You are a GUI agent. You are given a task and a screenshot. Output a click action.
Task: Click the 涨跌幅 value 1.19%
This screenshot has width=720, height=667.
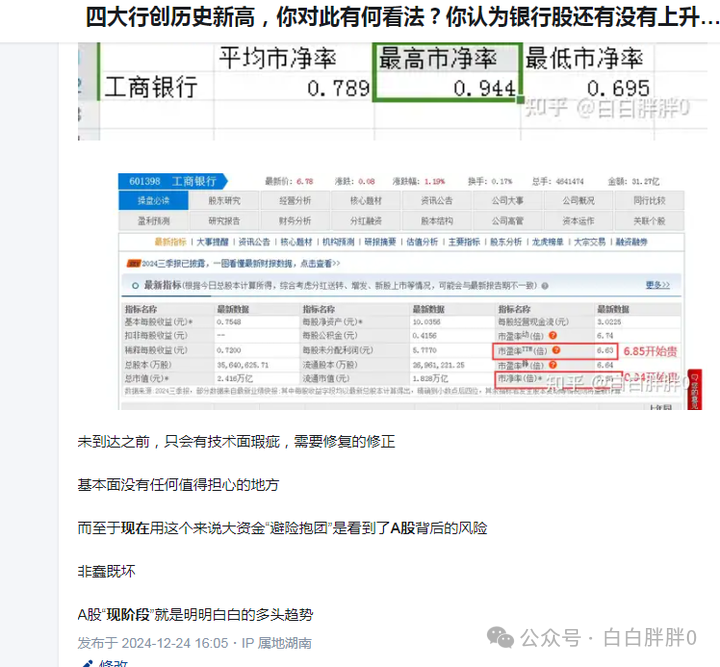(434, 181)
